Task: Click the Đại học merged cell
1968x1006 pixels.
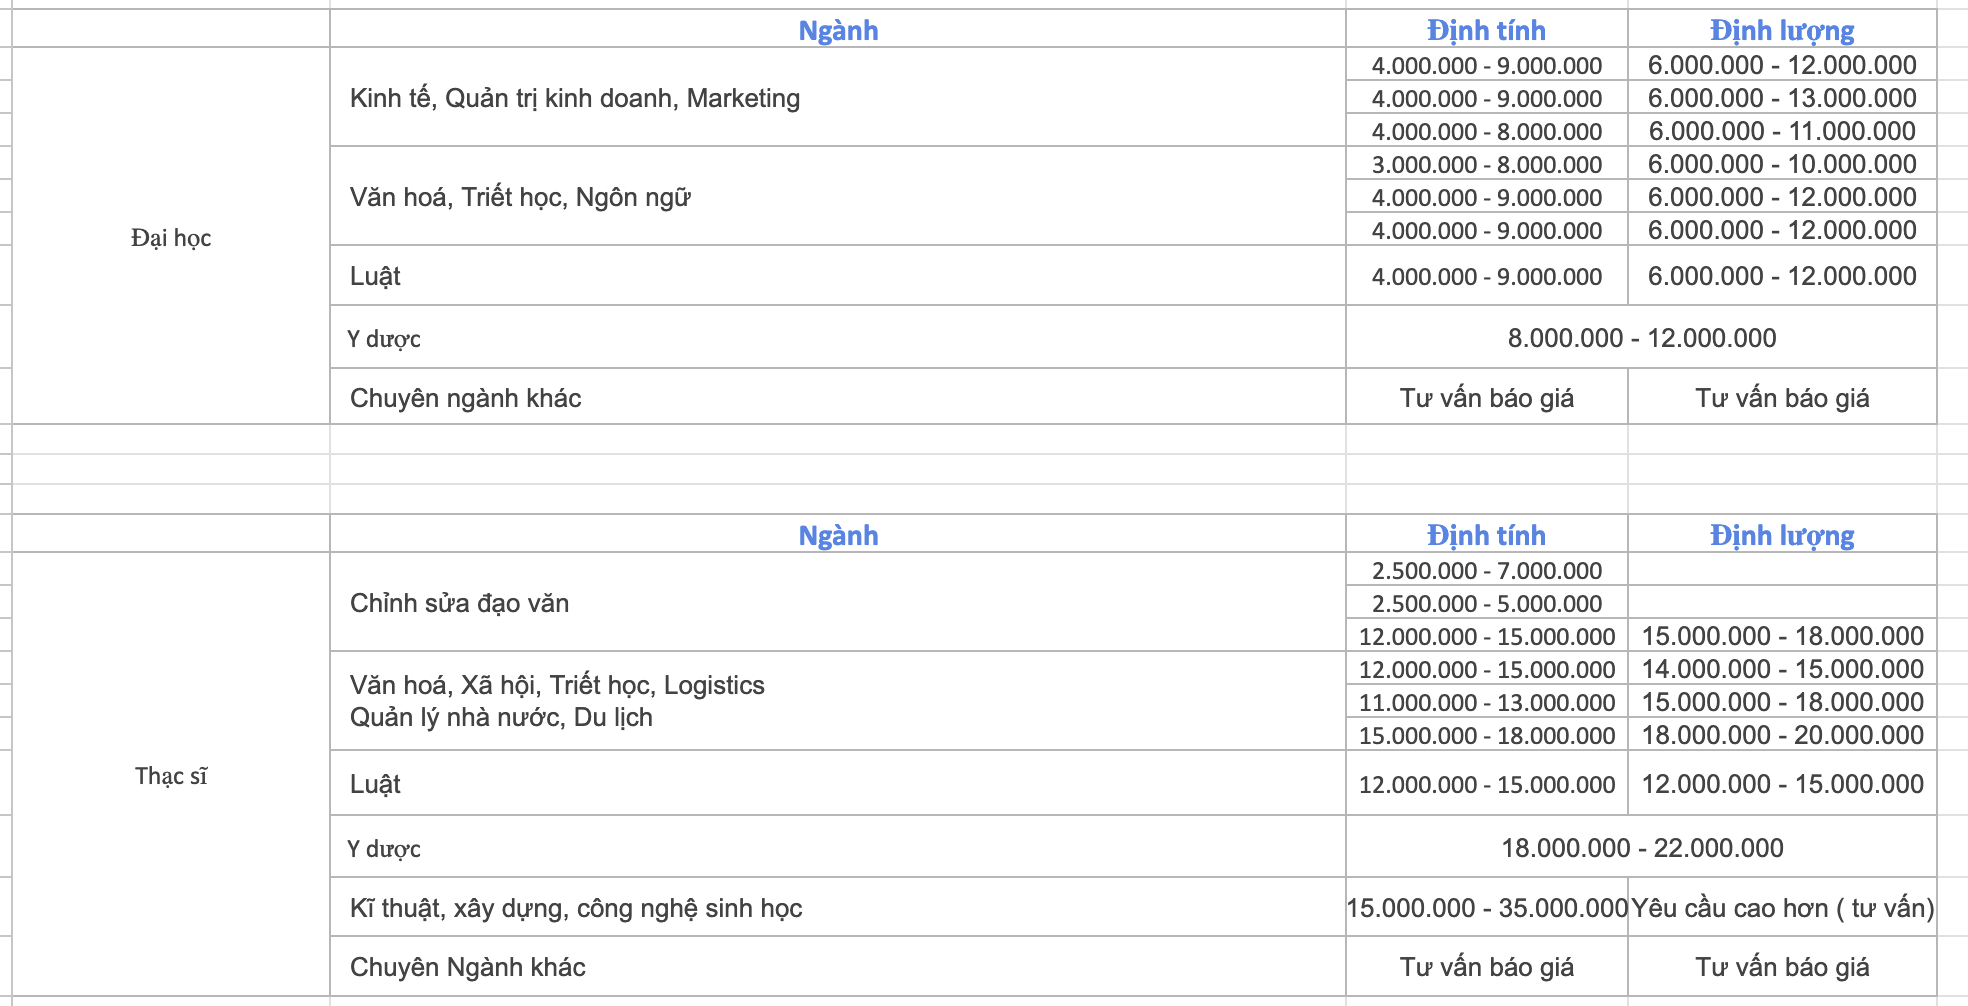Action: 171,238
